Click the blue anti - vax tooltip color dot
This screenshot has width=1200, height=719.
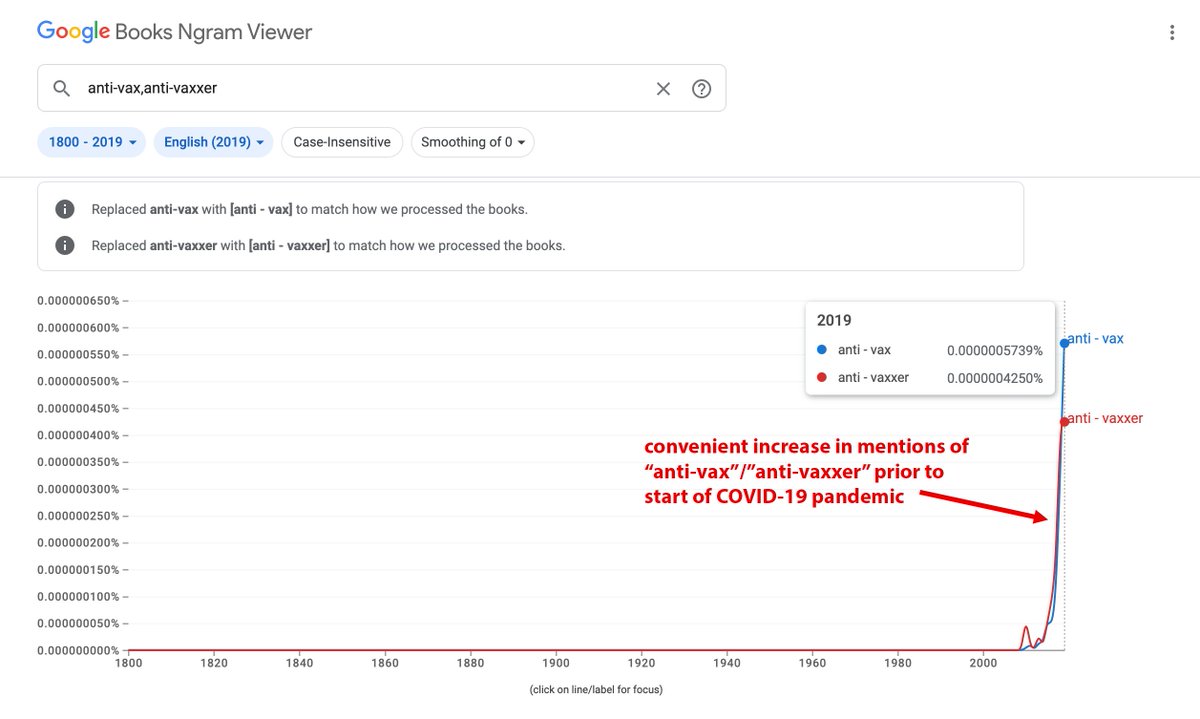[822, 351]
